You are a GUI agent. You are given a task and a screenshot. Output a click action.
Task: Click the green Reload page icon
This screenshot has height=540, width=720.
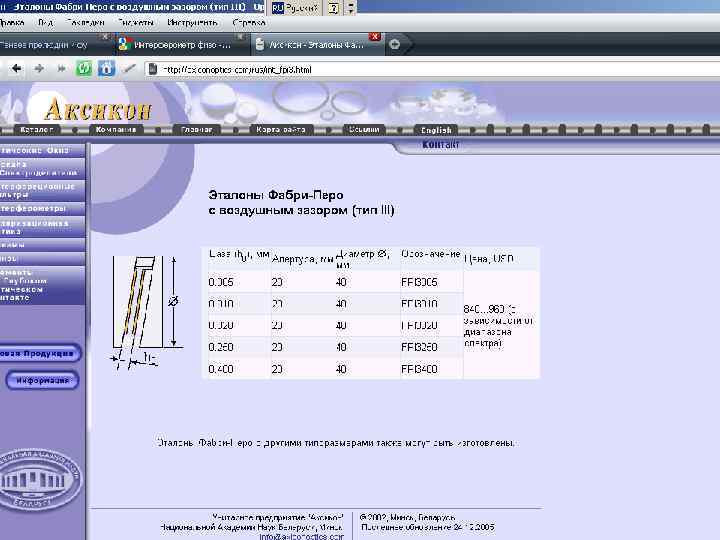pyautogui.click(x=84, y=69)
